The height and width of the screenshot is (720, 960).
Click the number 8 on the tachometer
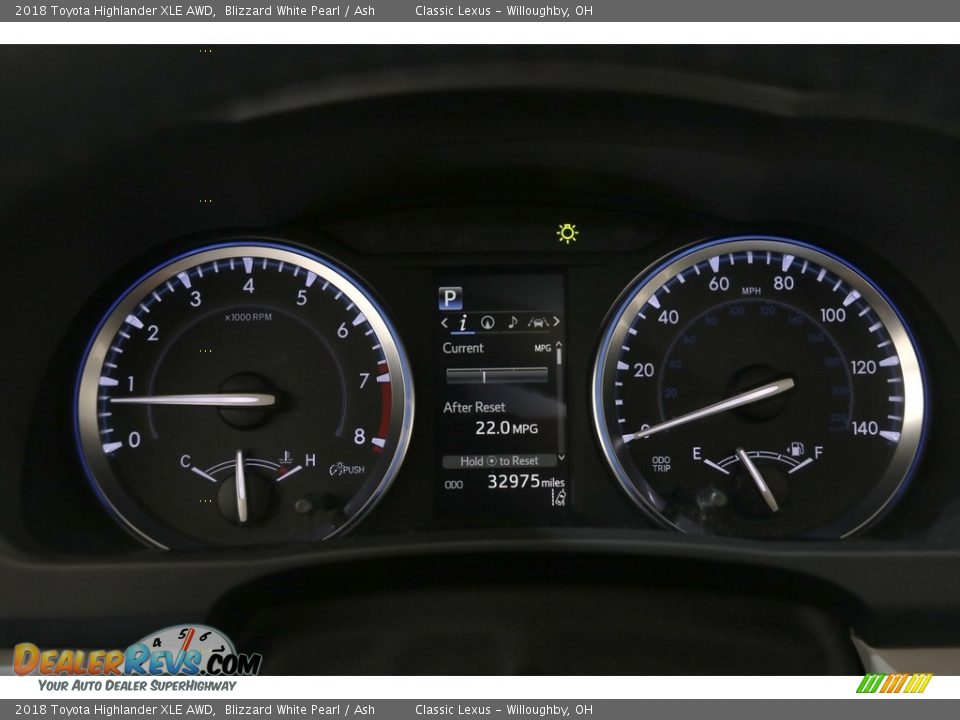pyautogui.click(x=359, y=436)
